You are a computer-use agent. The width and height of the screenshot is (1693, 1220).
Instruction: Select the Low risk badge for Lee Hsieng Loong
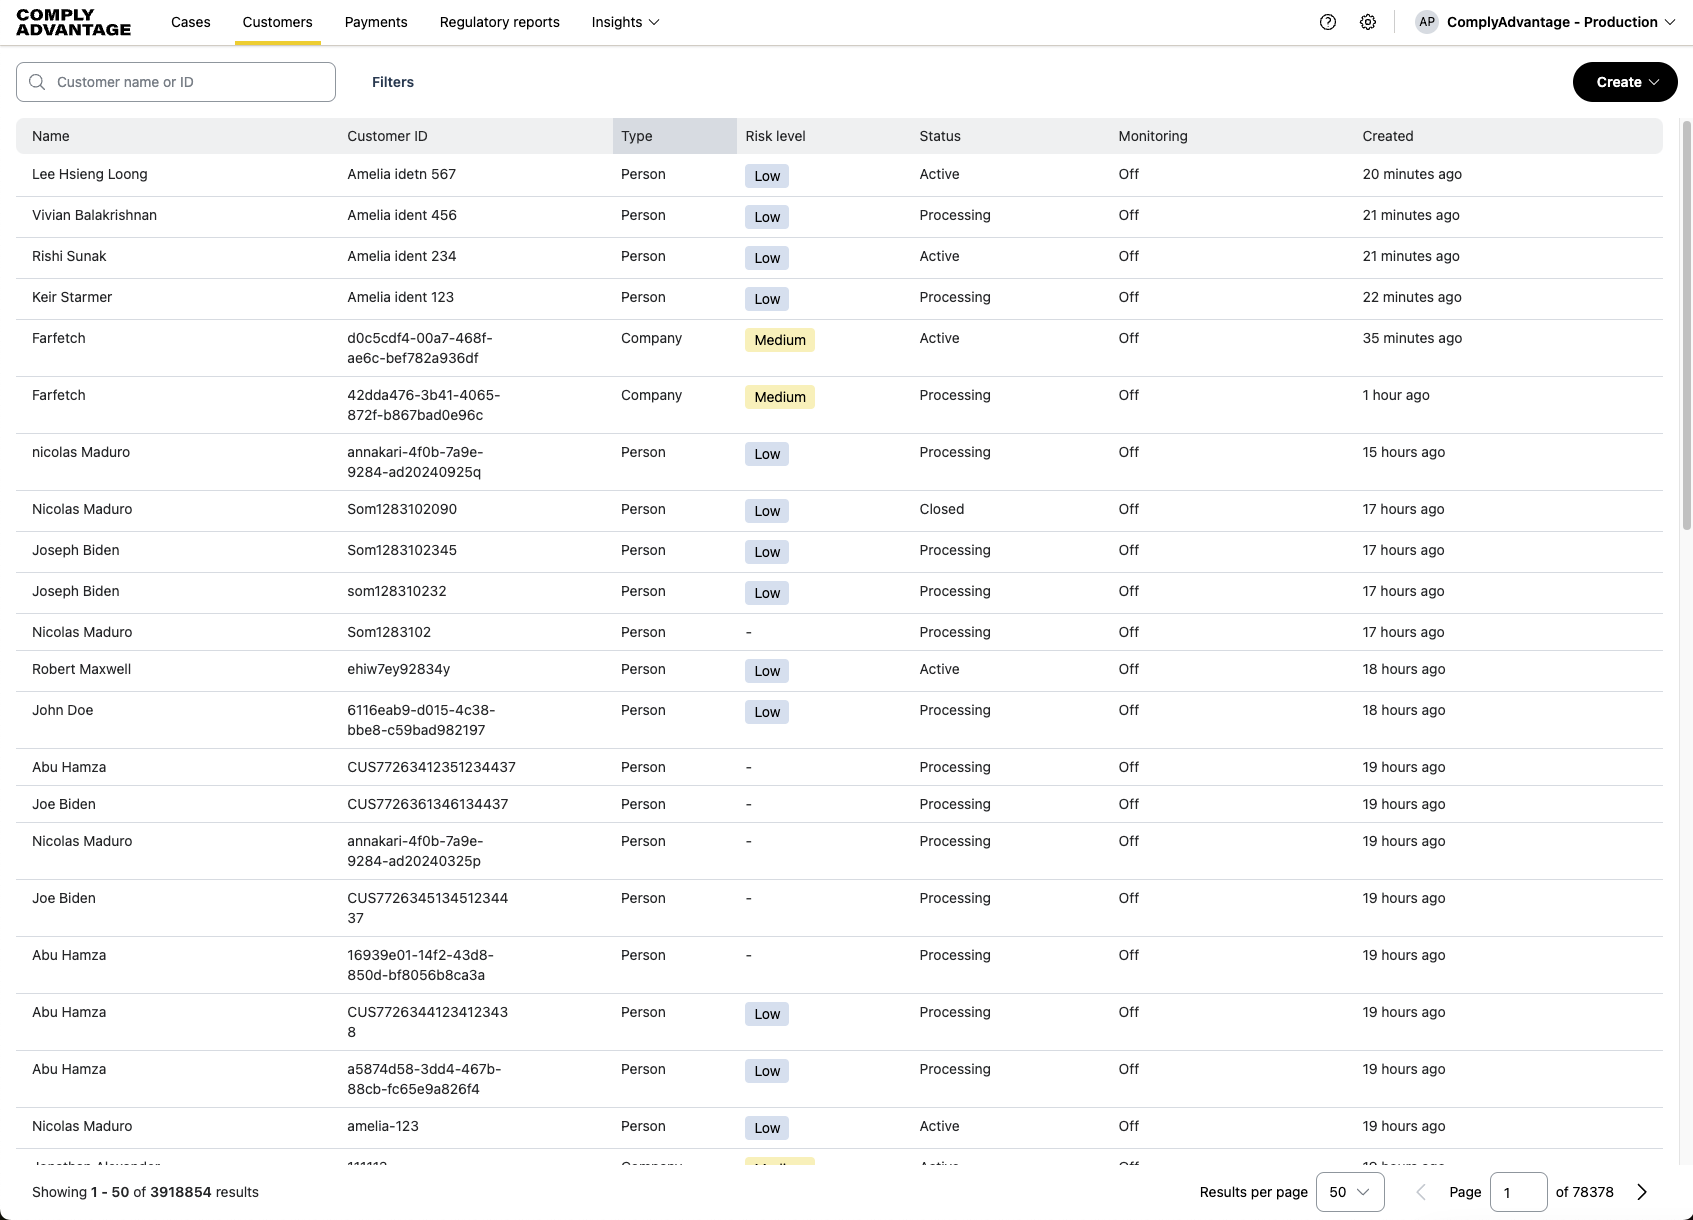pos(766,175)
